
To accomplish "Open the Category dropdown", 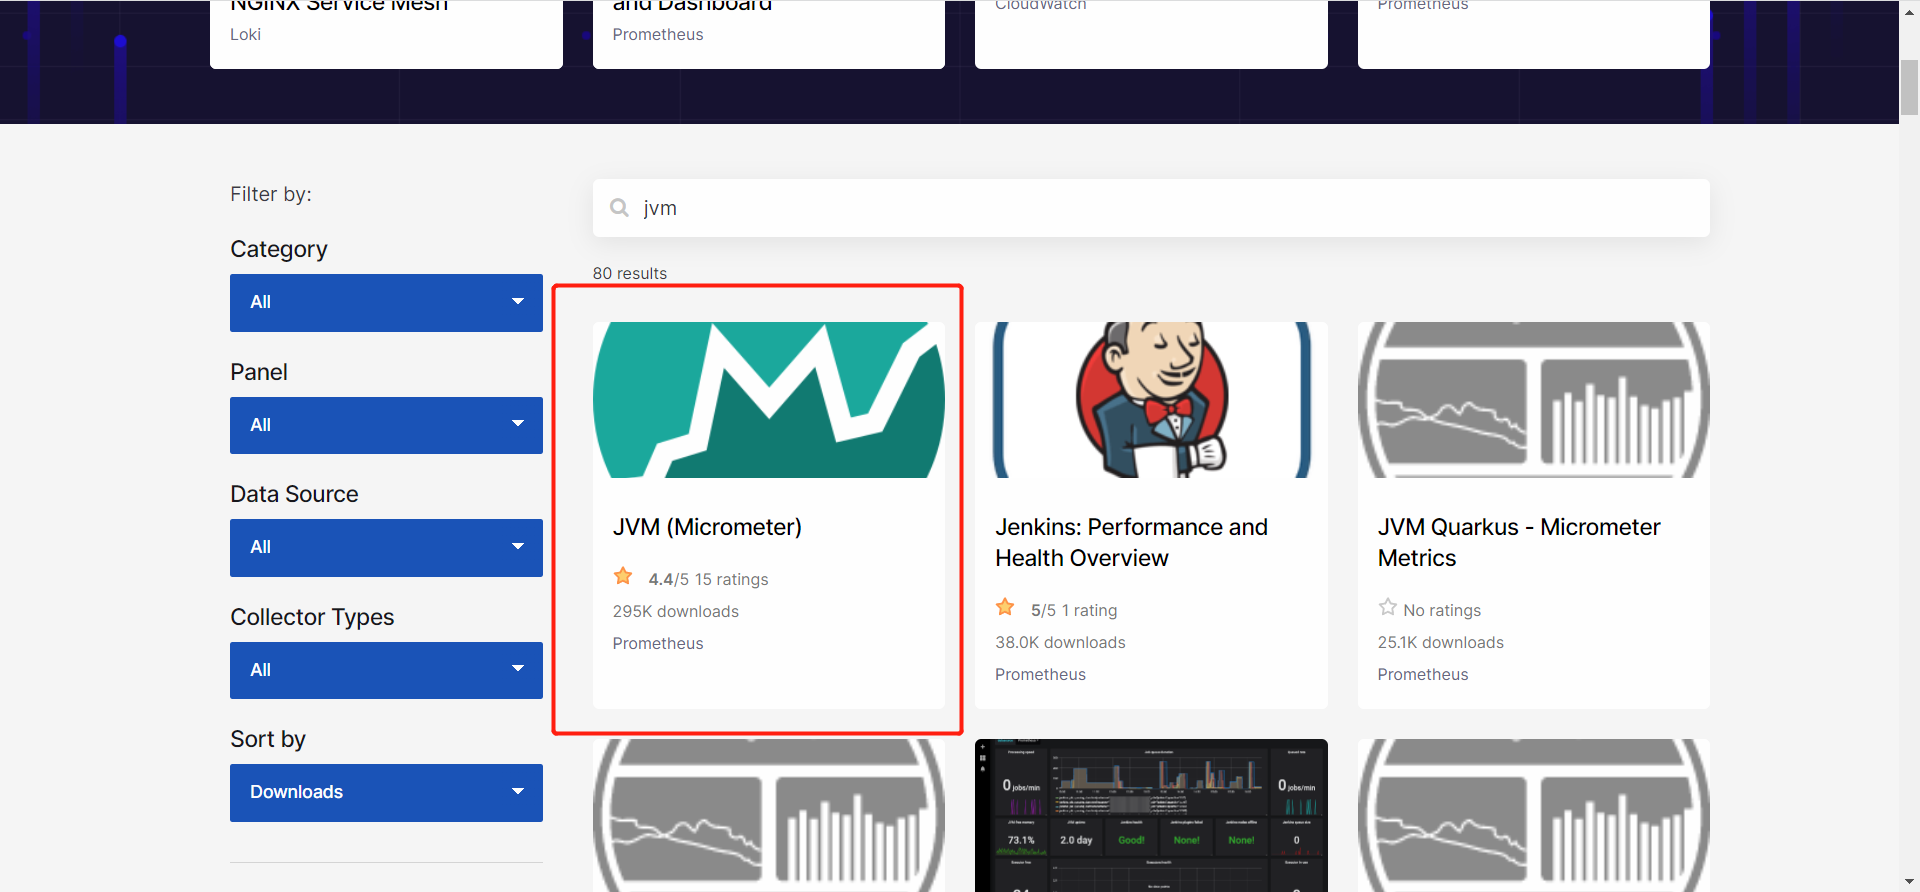I will coord(386,302).
